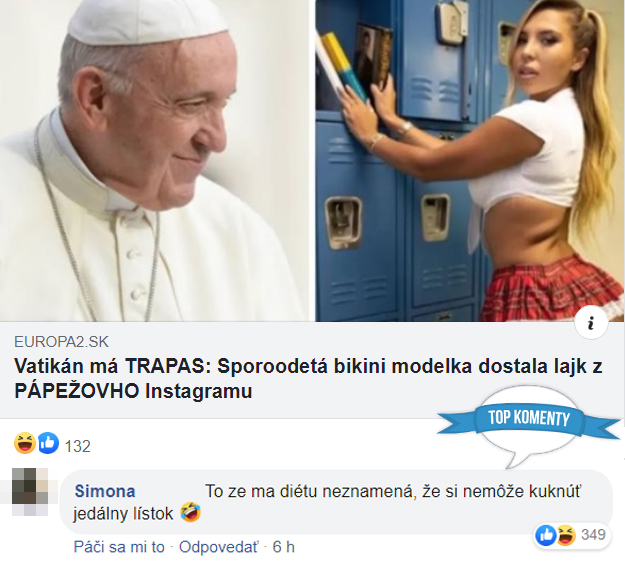Viewport: 625px width, 563px height.
Task: Click the laughing emoji after 'jedálny lístok'
Action: point(191,512)
